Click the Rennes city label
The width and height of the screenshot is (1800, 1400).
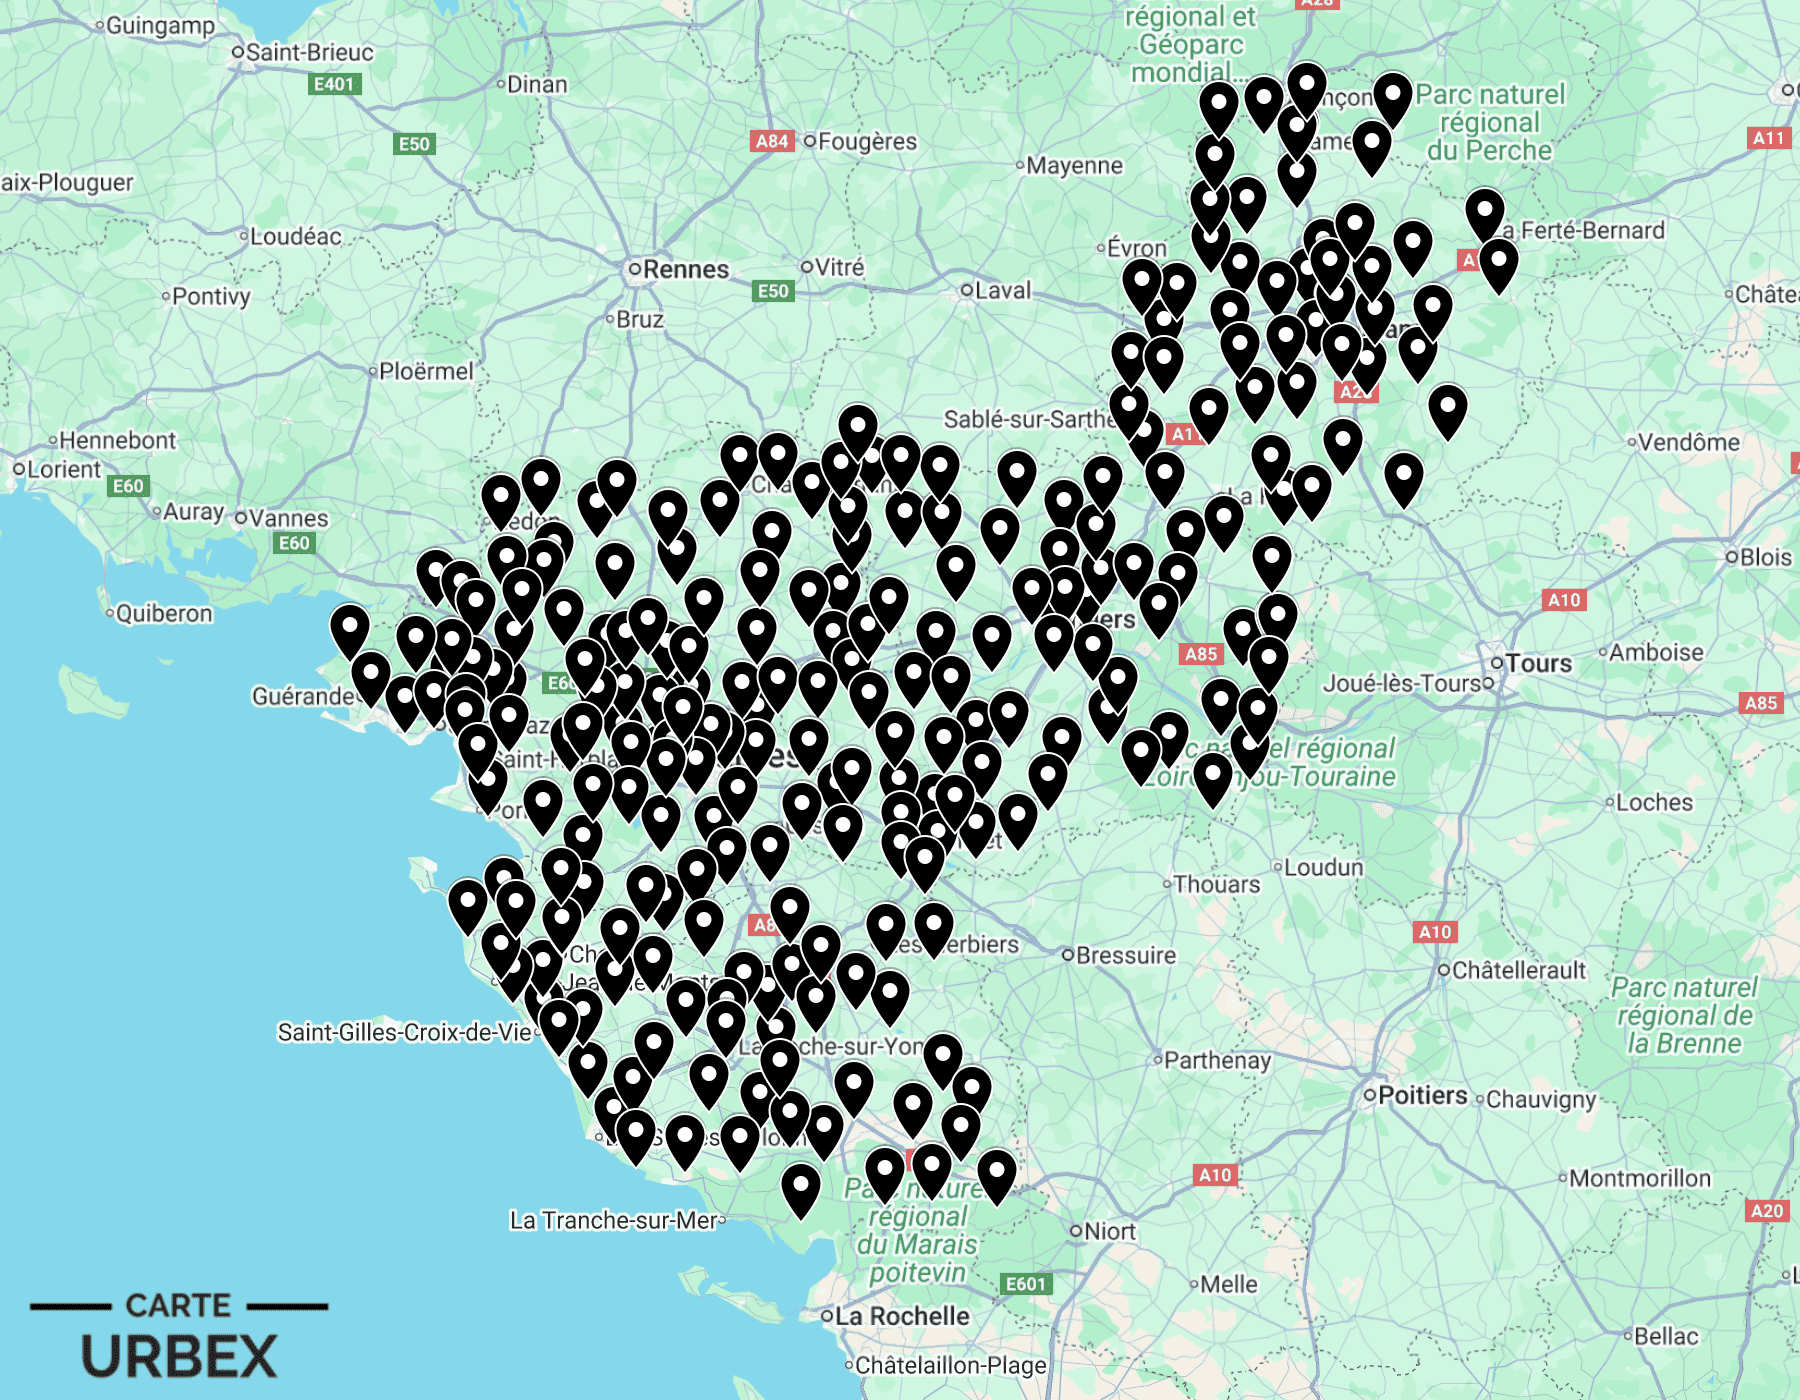tap(685, 269)
